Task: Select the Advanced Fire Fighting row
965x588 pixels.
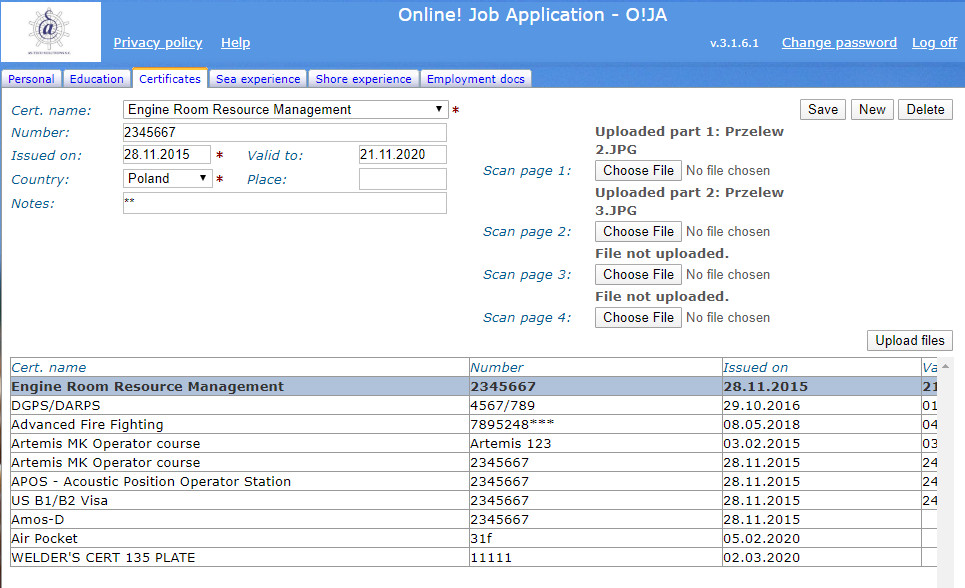Action: (x=474, y=425)
